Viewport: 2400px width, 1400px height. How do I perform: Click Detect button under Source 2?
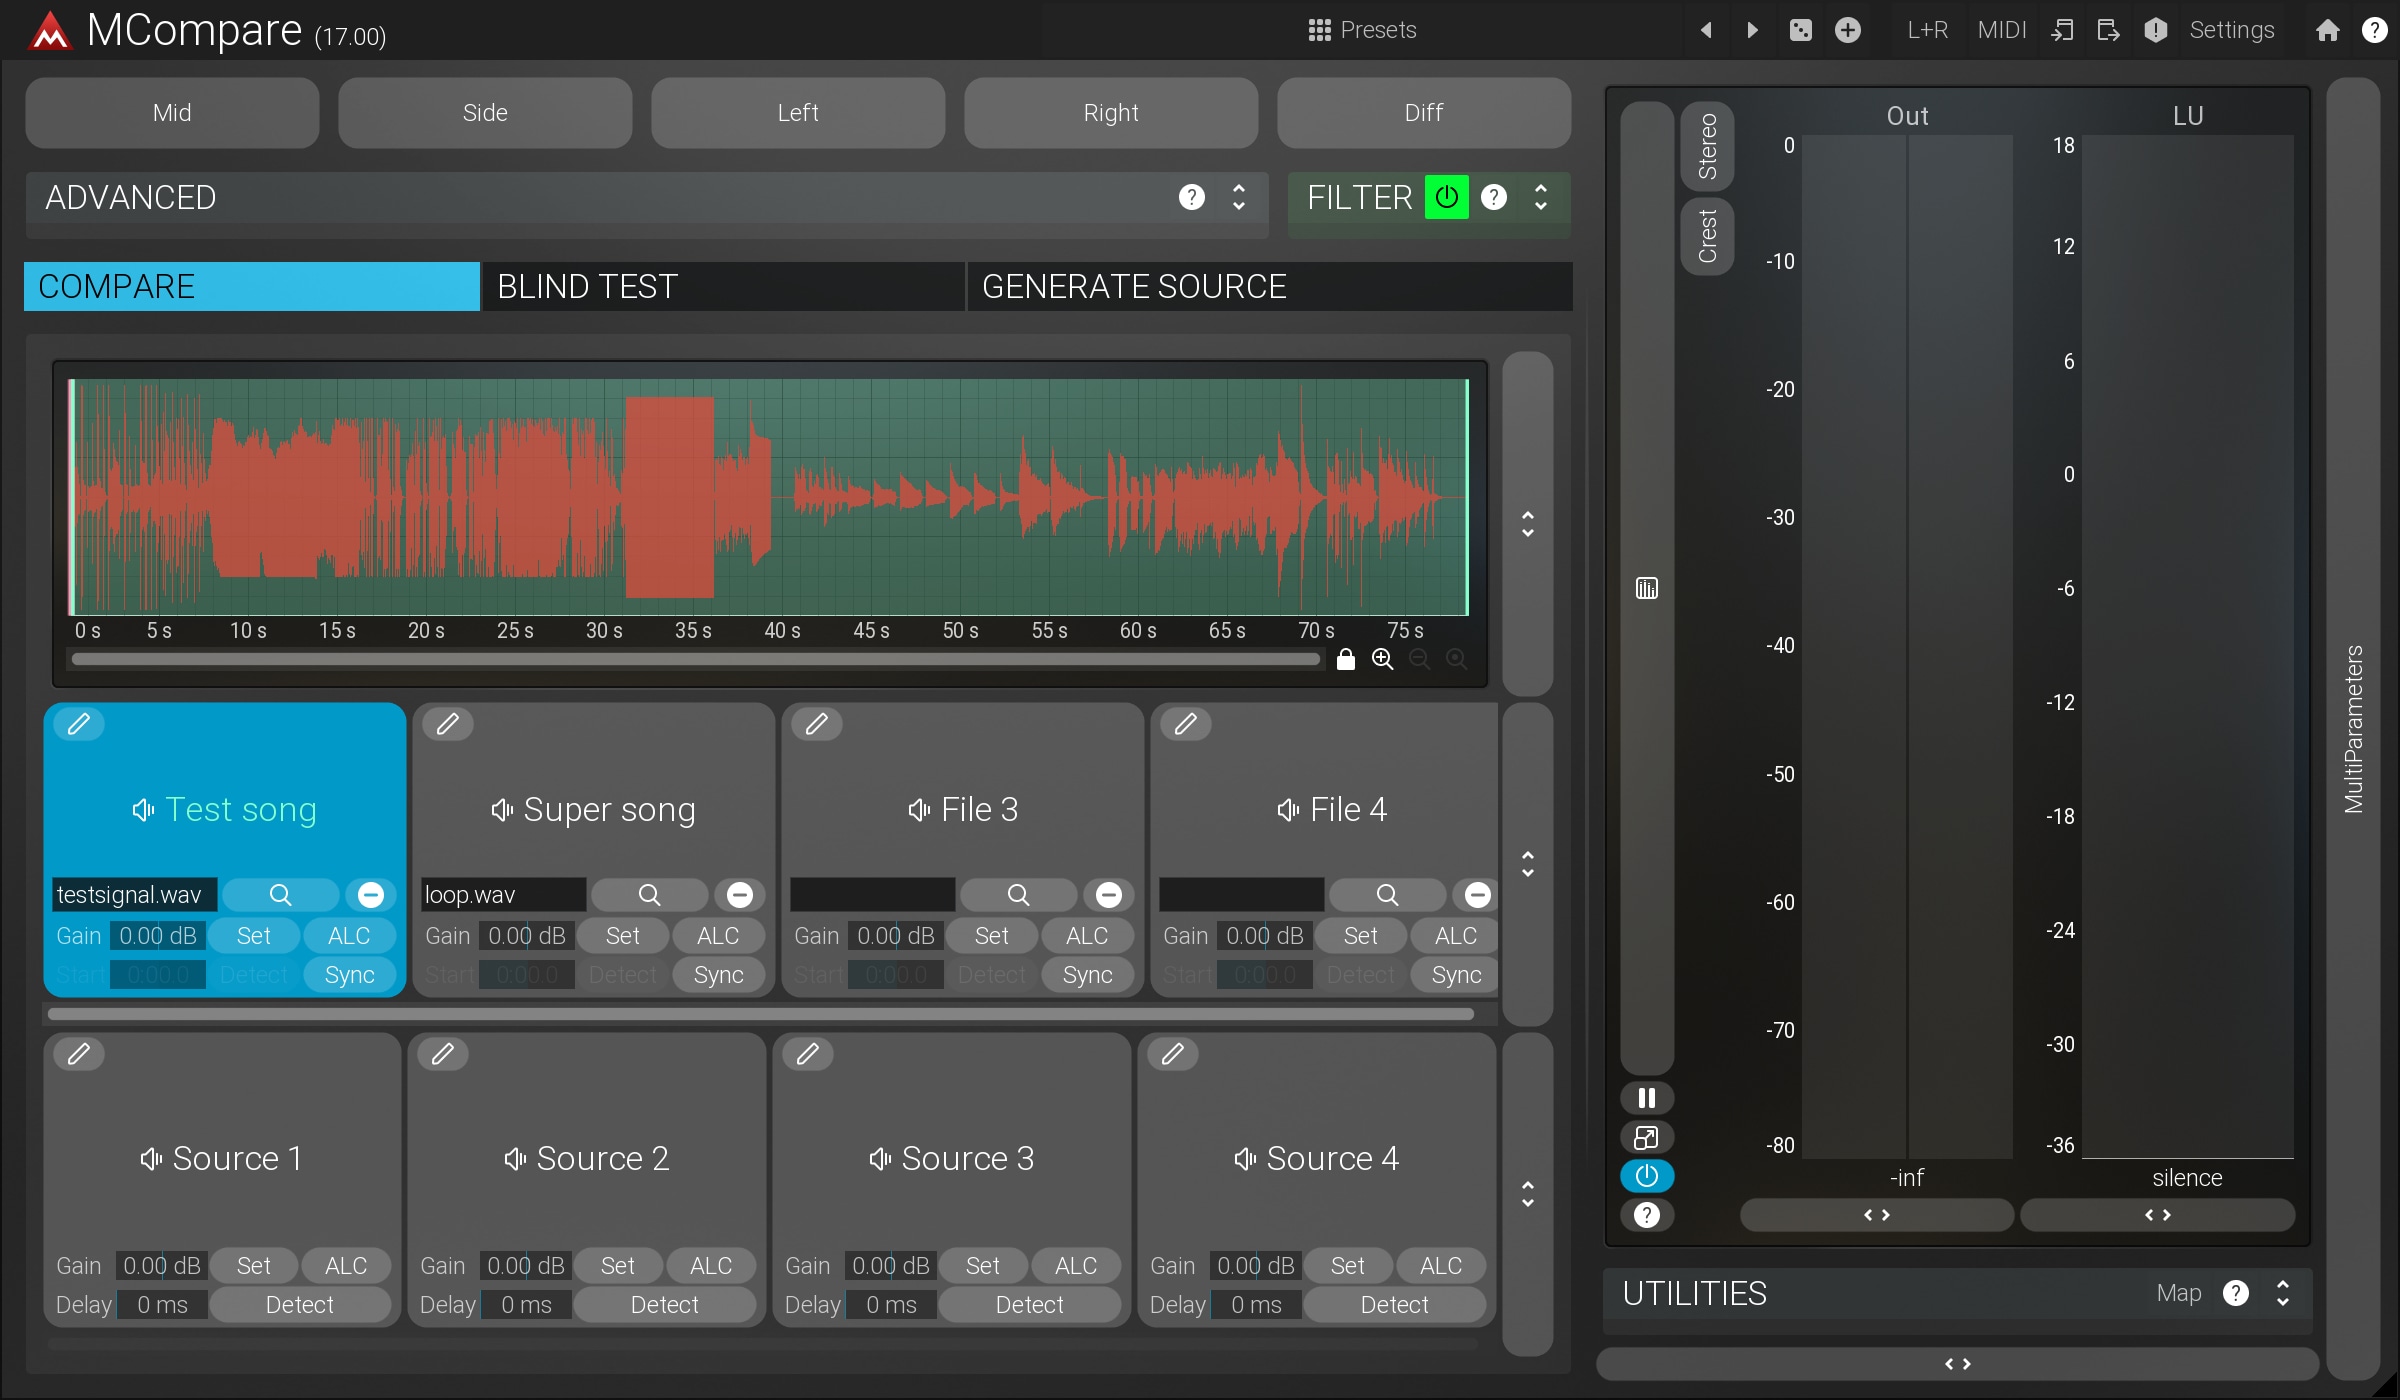[x=664, y=1305]
